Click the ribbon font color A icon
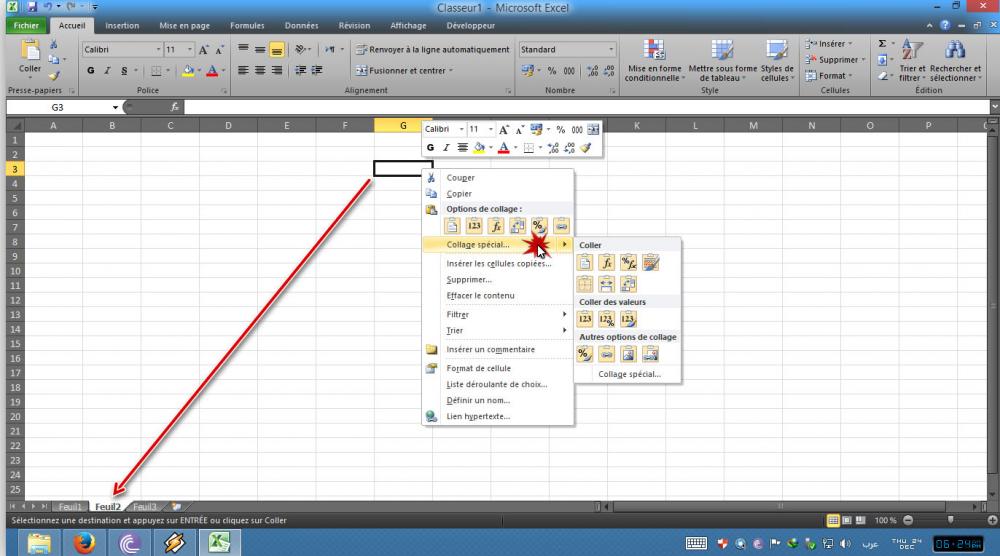Viewport: 1000px width, 556px height. click(x=212, y=71)
